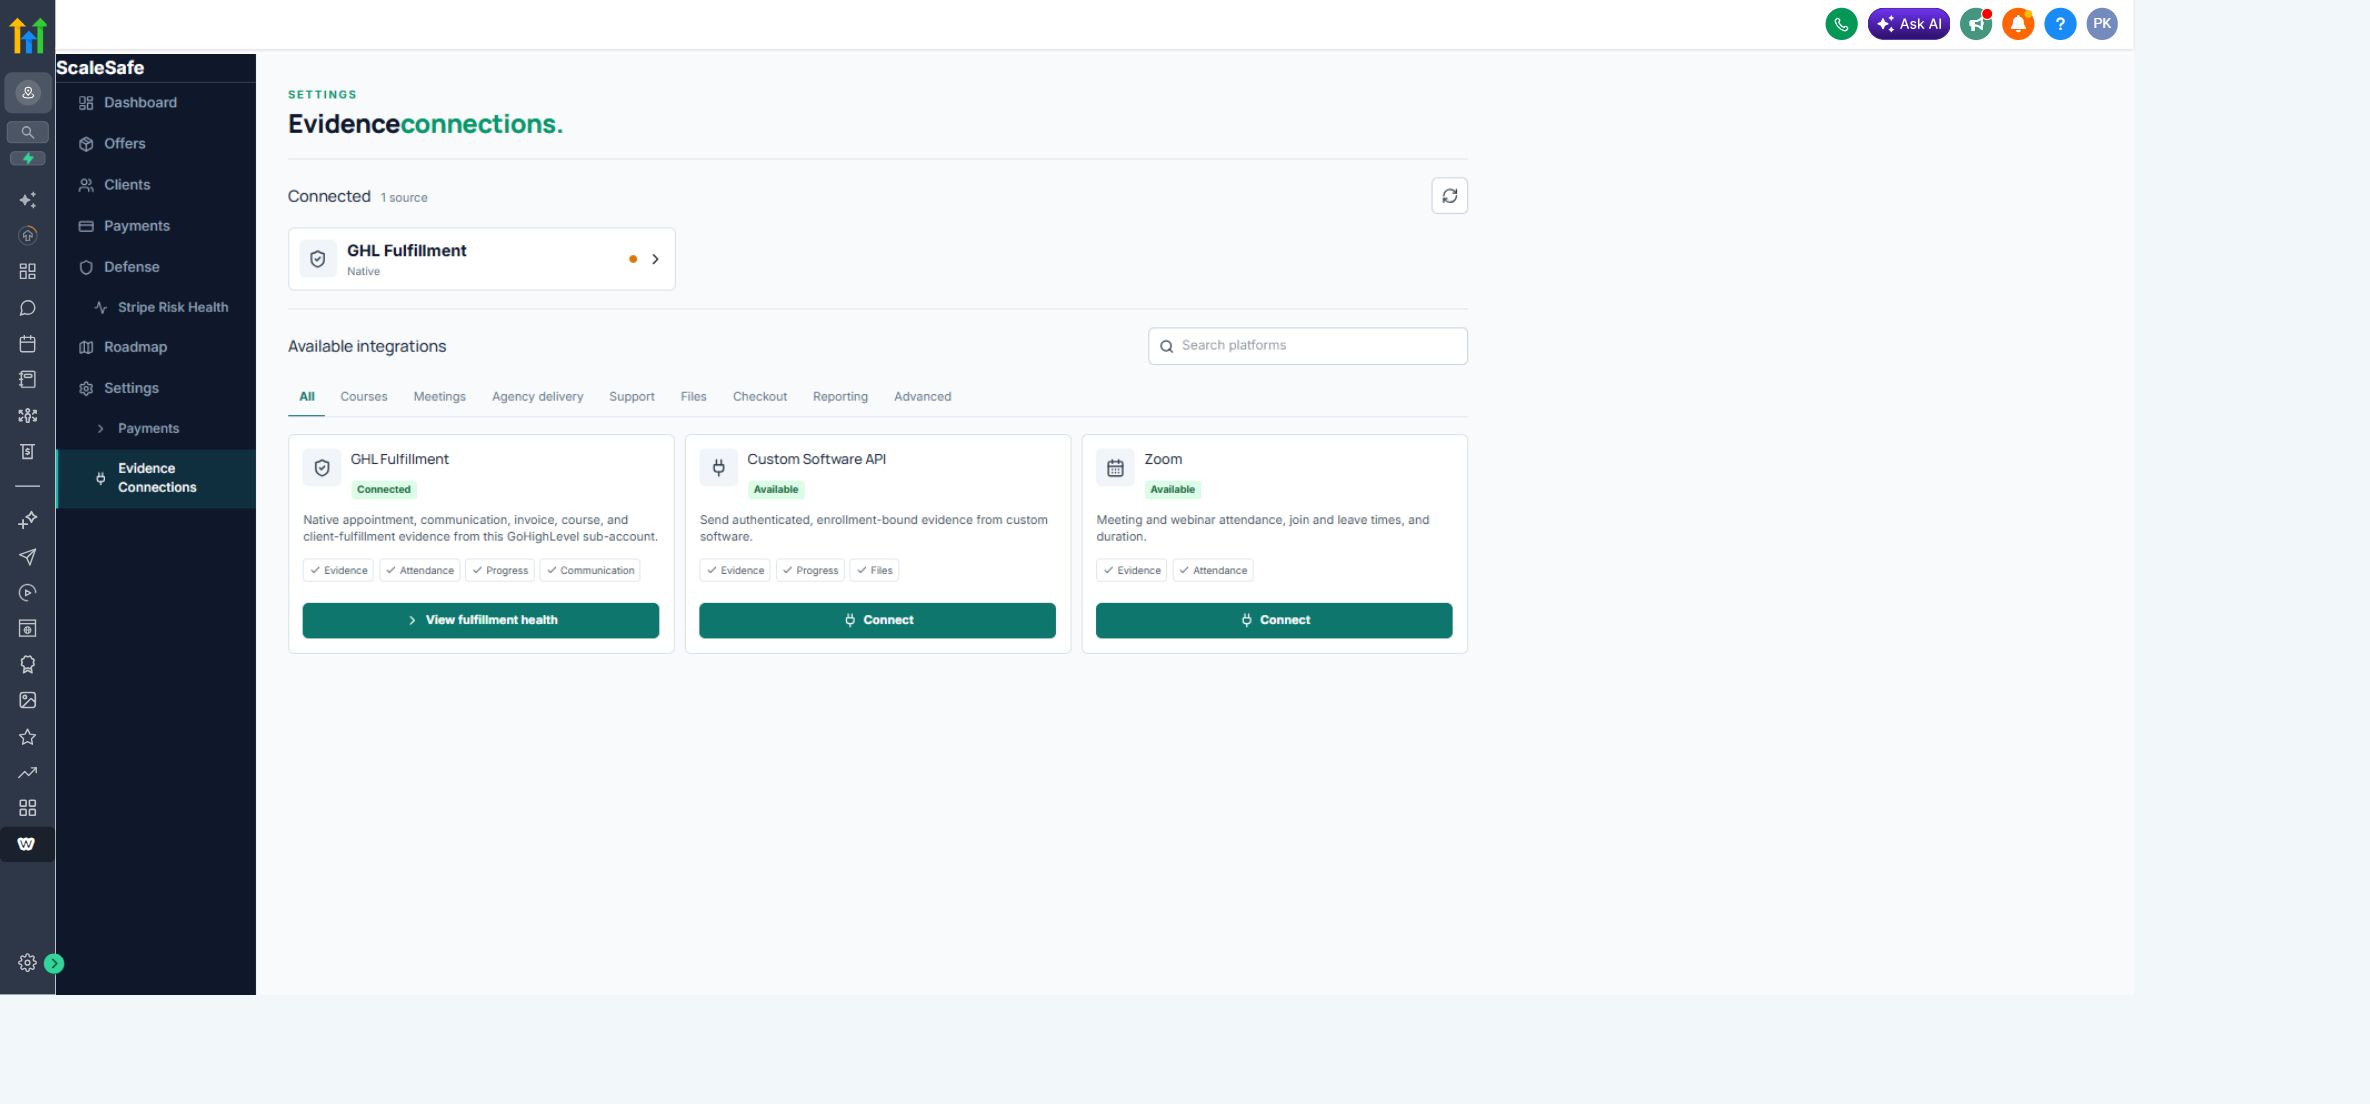Open the AI sparkles icon in left rail

28,200
